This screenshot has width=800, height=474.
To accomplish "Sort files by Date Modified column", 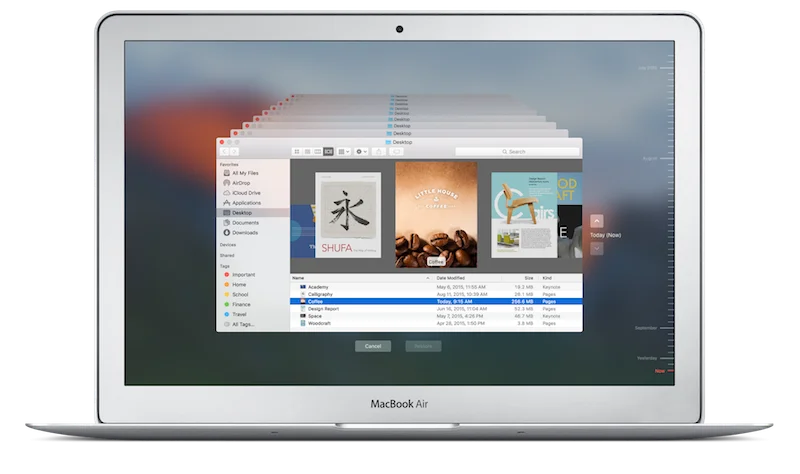I will coord(467,278).
